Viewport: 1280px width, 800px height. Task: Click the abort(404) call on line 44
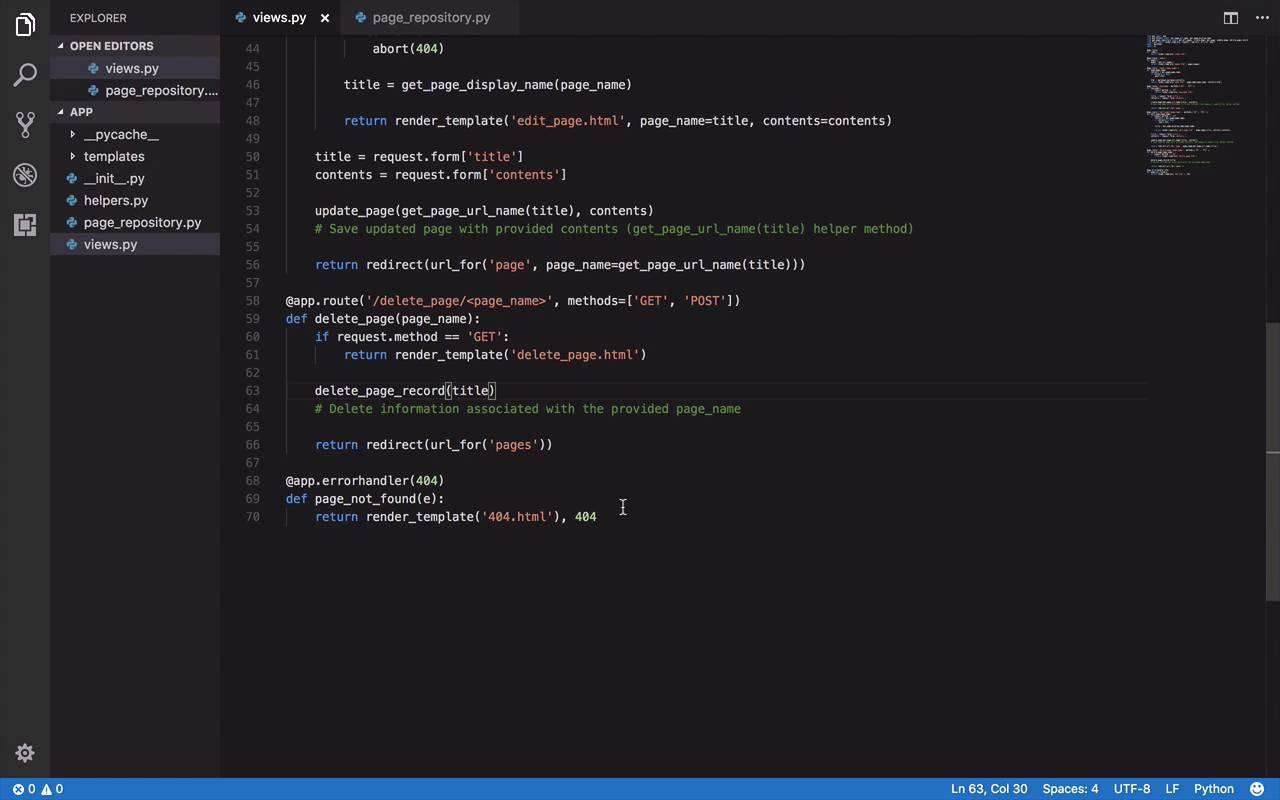pos(408,48)
